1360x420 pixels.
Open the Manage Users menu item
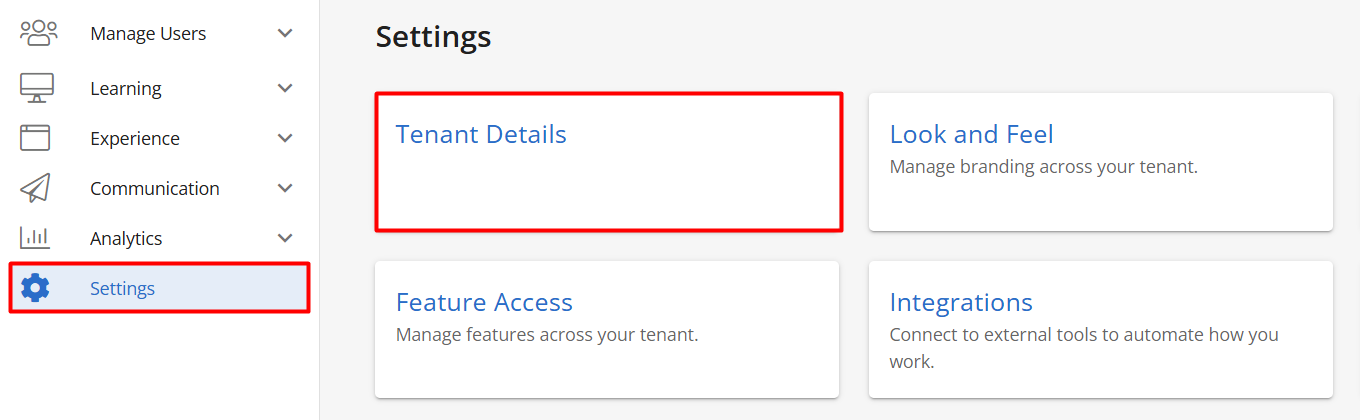click(x=148, y=34)
